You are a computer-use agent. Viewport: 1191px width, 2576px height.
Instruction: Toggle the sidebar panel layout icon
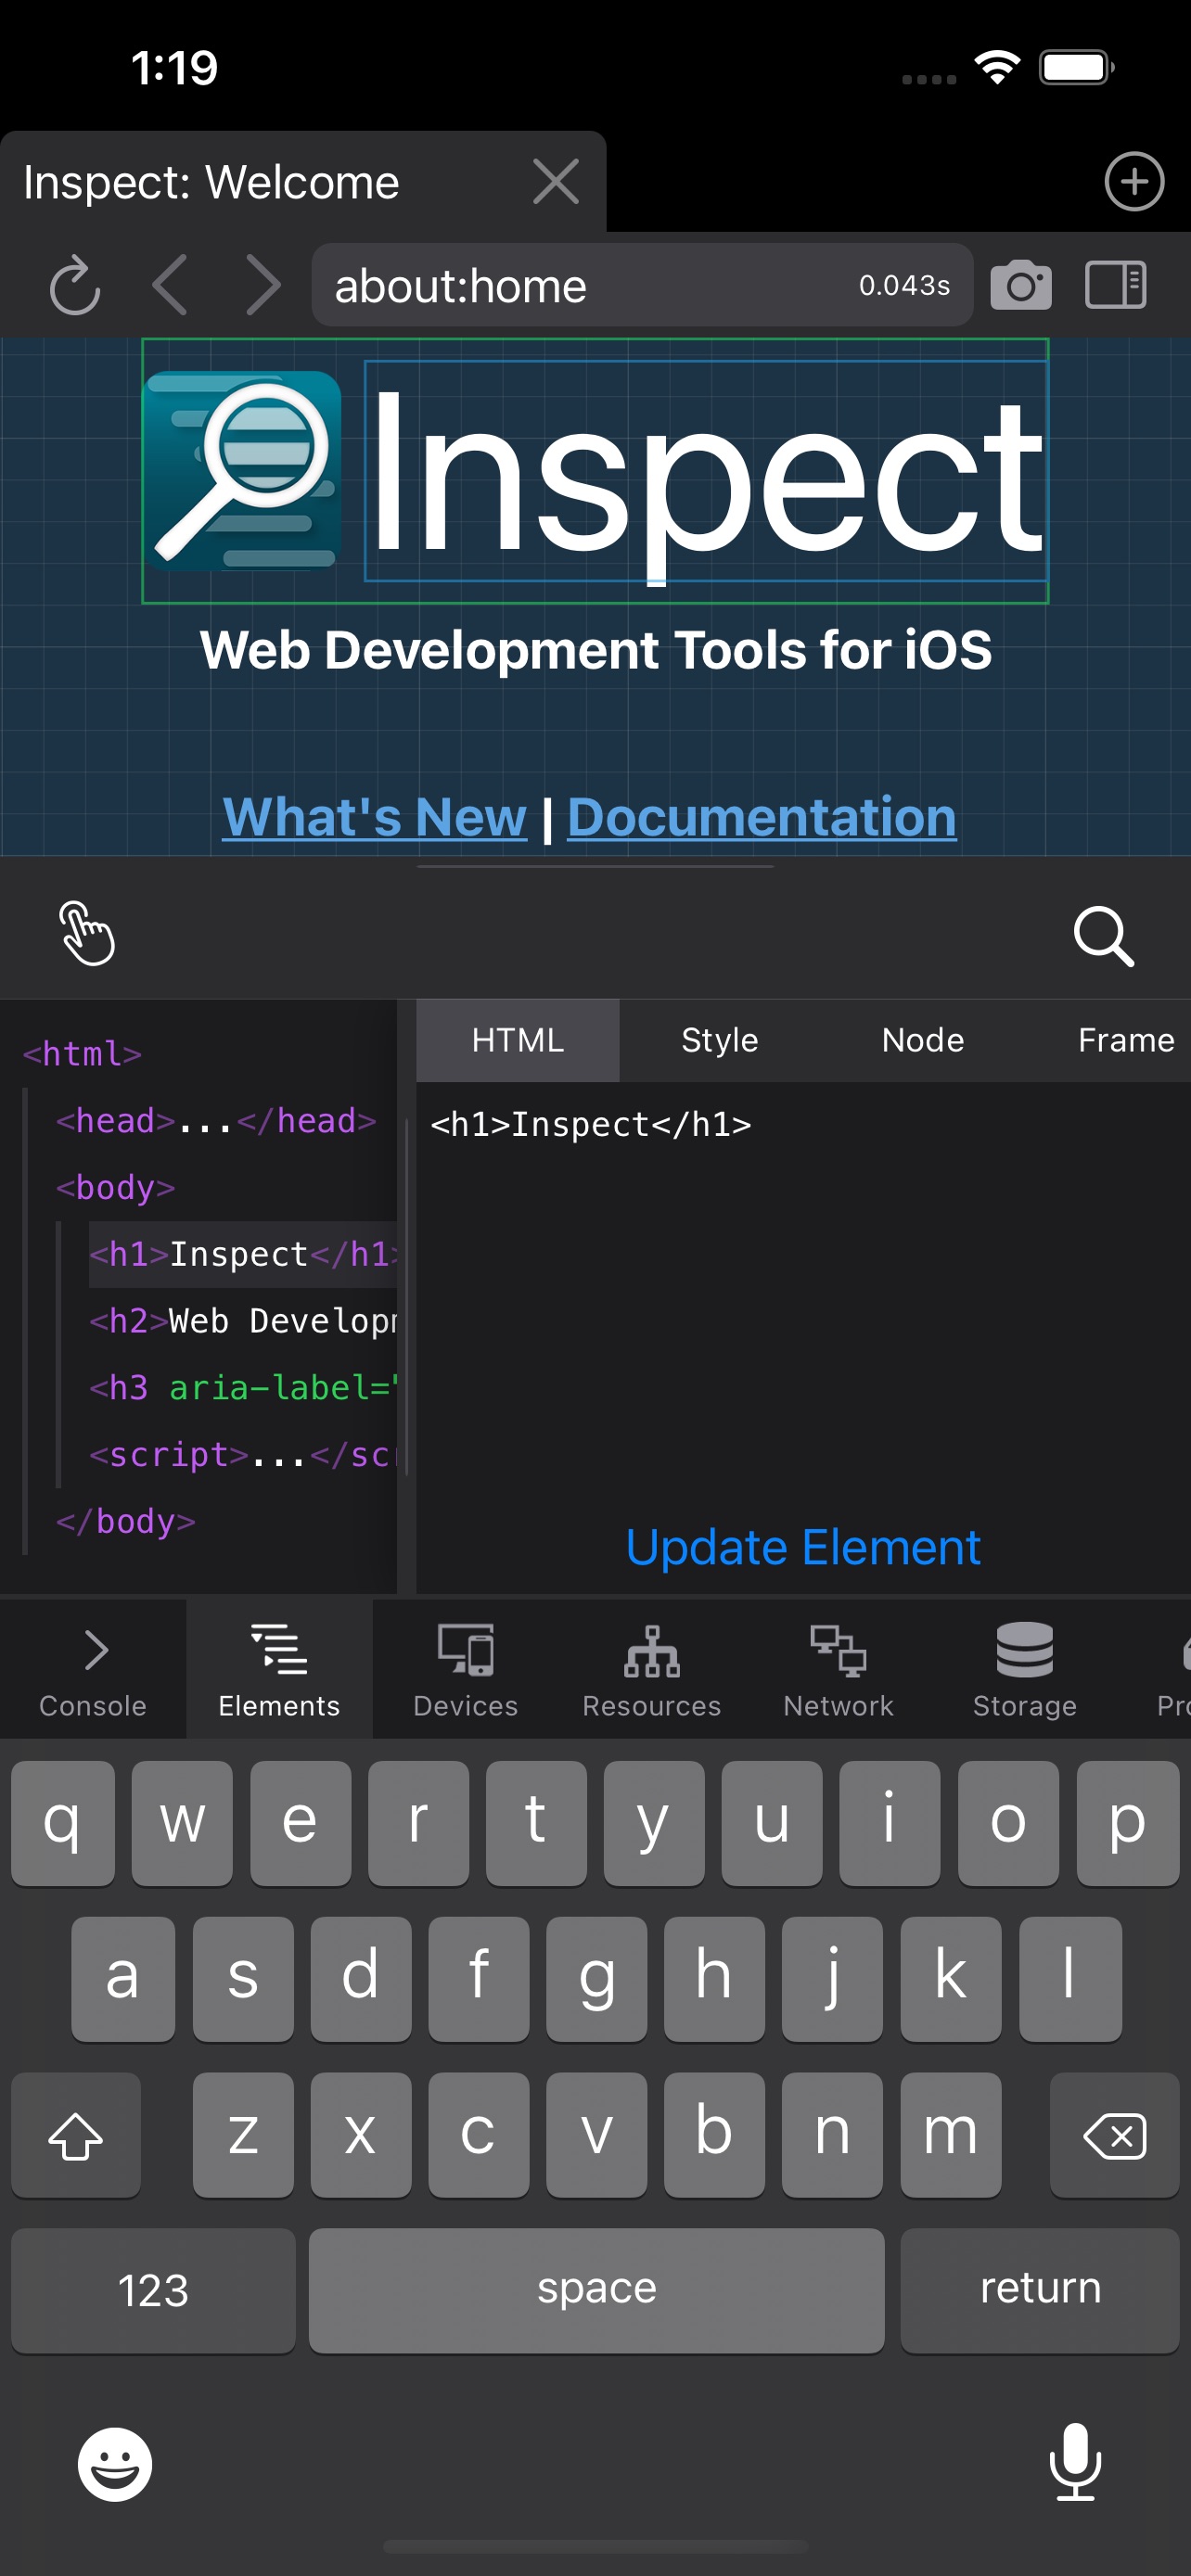pos(1115,285)
